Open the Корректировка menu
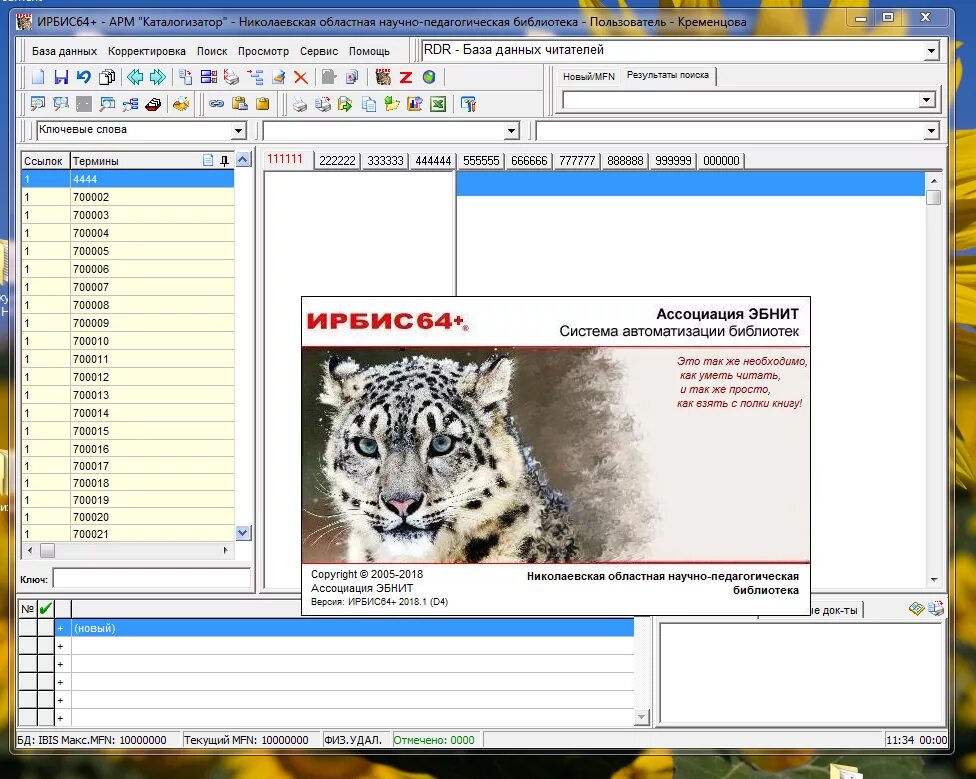Screen dimensions: 976x779 [x=146, y=51]
